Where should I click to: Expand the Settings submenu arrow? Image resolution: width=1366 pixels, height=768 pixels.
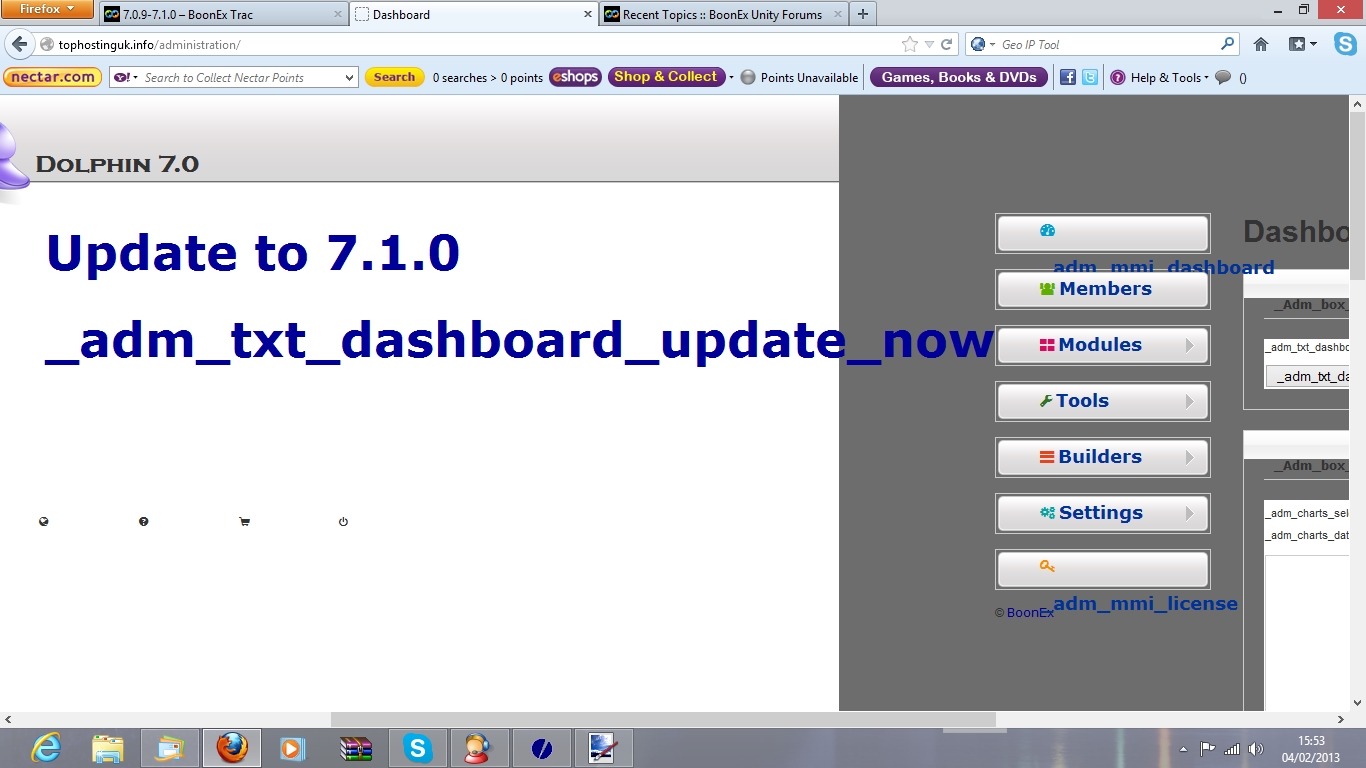pyautogui.click(x=1190, y=513)
